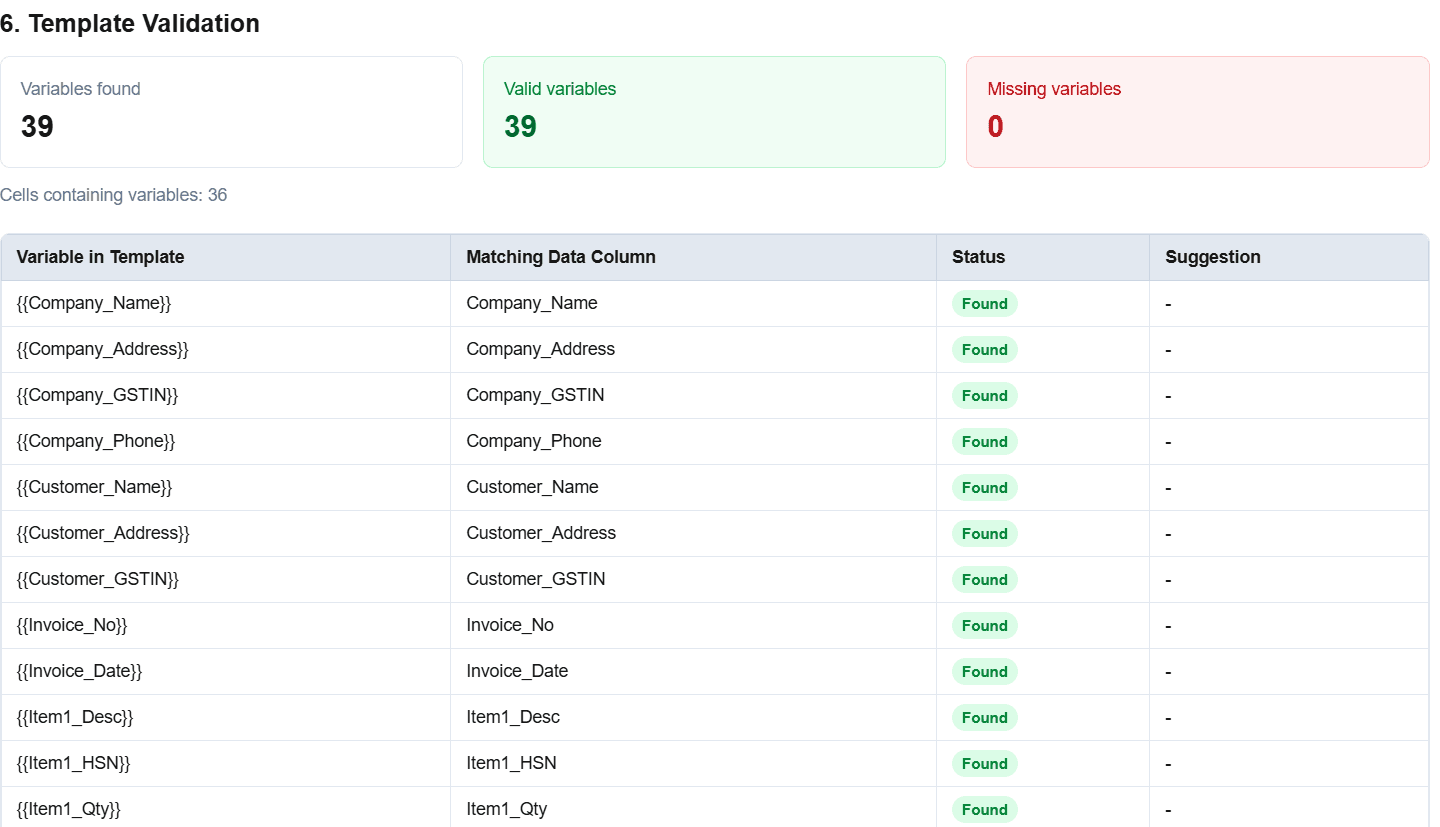Image resolution: width=1440 pixels, height=827 pixels.
Task: Click matching column value Invoice_Date
Action: click(x=517, y=671)
